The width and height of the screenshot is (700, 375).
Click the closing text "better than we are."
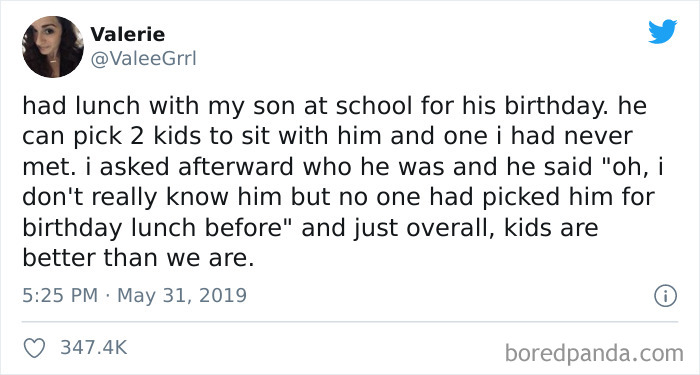(138, 258)
